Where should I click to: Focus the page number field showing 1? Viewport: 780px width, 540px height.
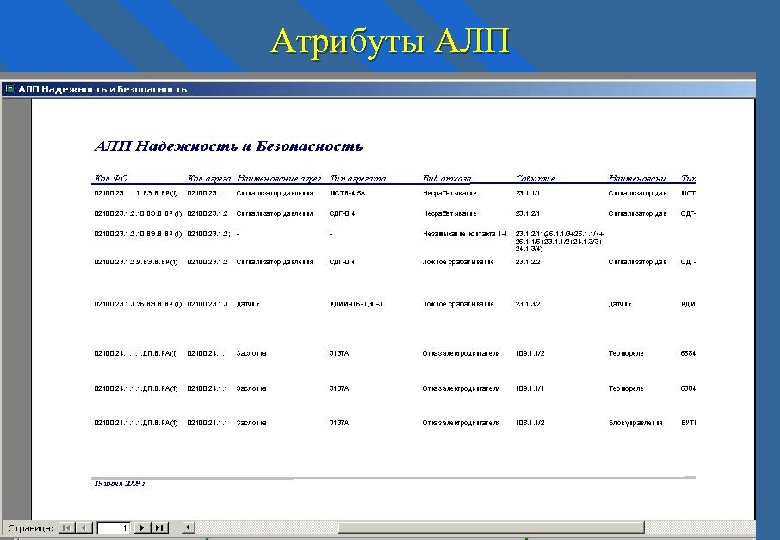tap(114, 528)
